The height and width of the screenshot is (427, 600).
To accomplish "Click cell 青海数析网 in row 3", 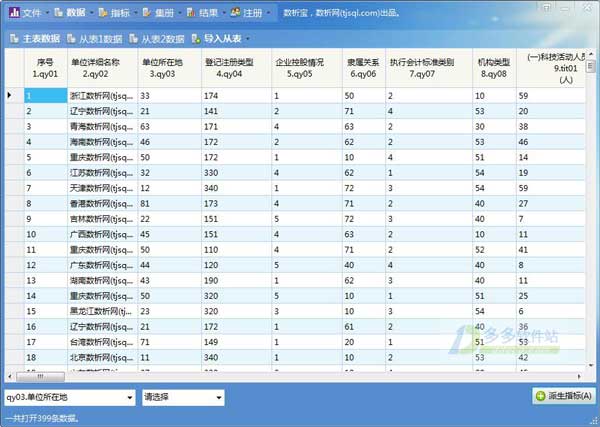I will click(102, 126).
